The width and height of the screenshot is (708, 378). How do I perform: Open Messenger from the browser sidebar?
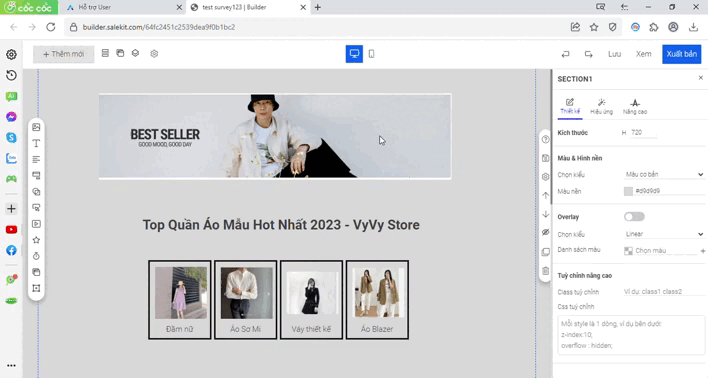pos(11,117)
